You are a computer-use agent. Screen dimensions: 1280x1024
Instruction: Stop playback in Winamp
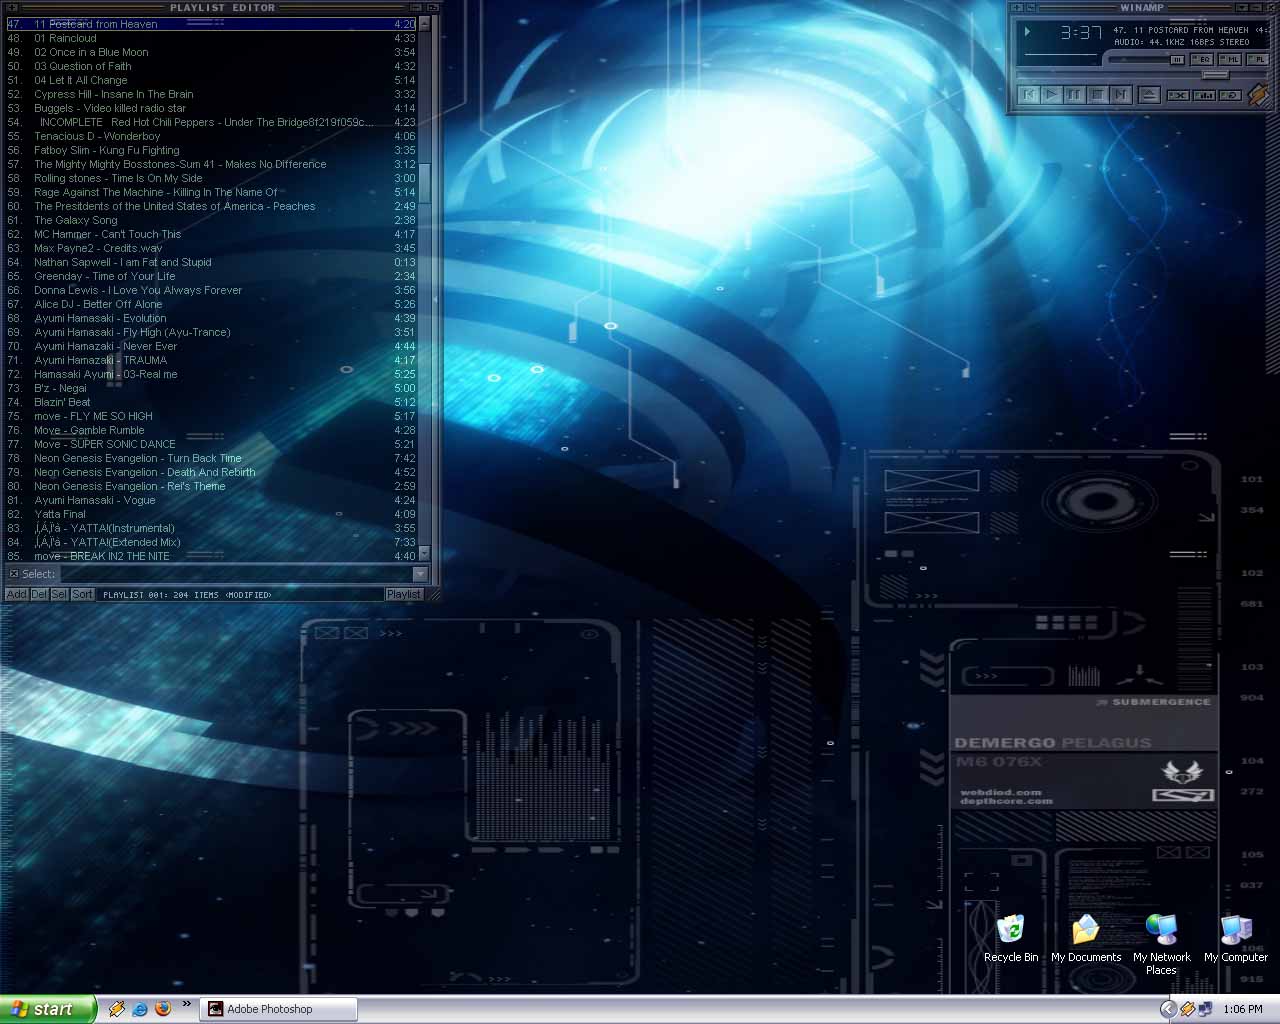pyautogui.click(x=1097, y=95)
